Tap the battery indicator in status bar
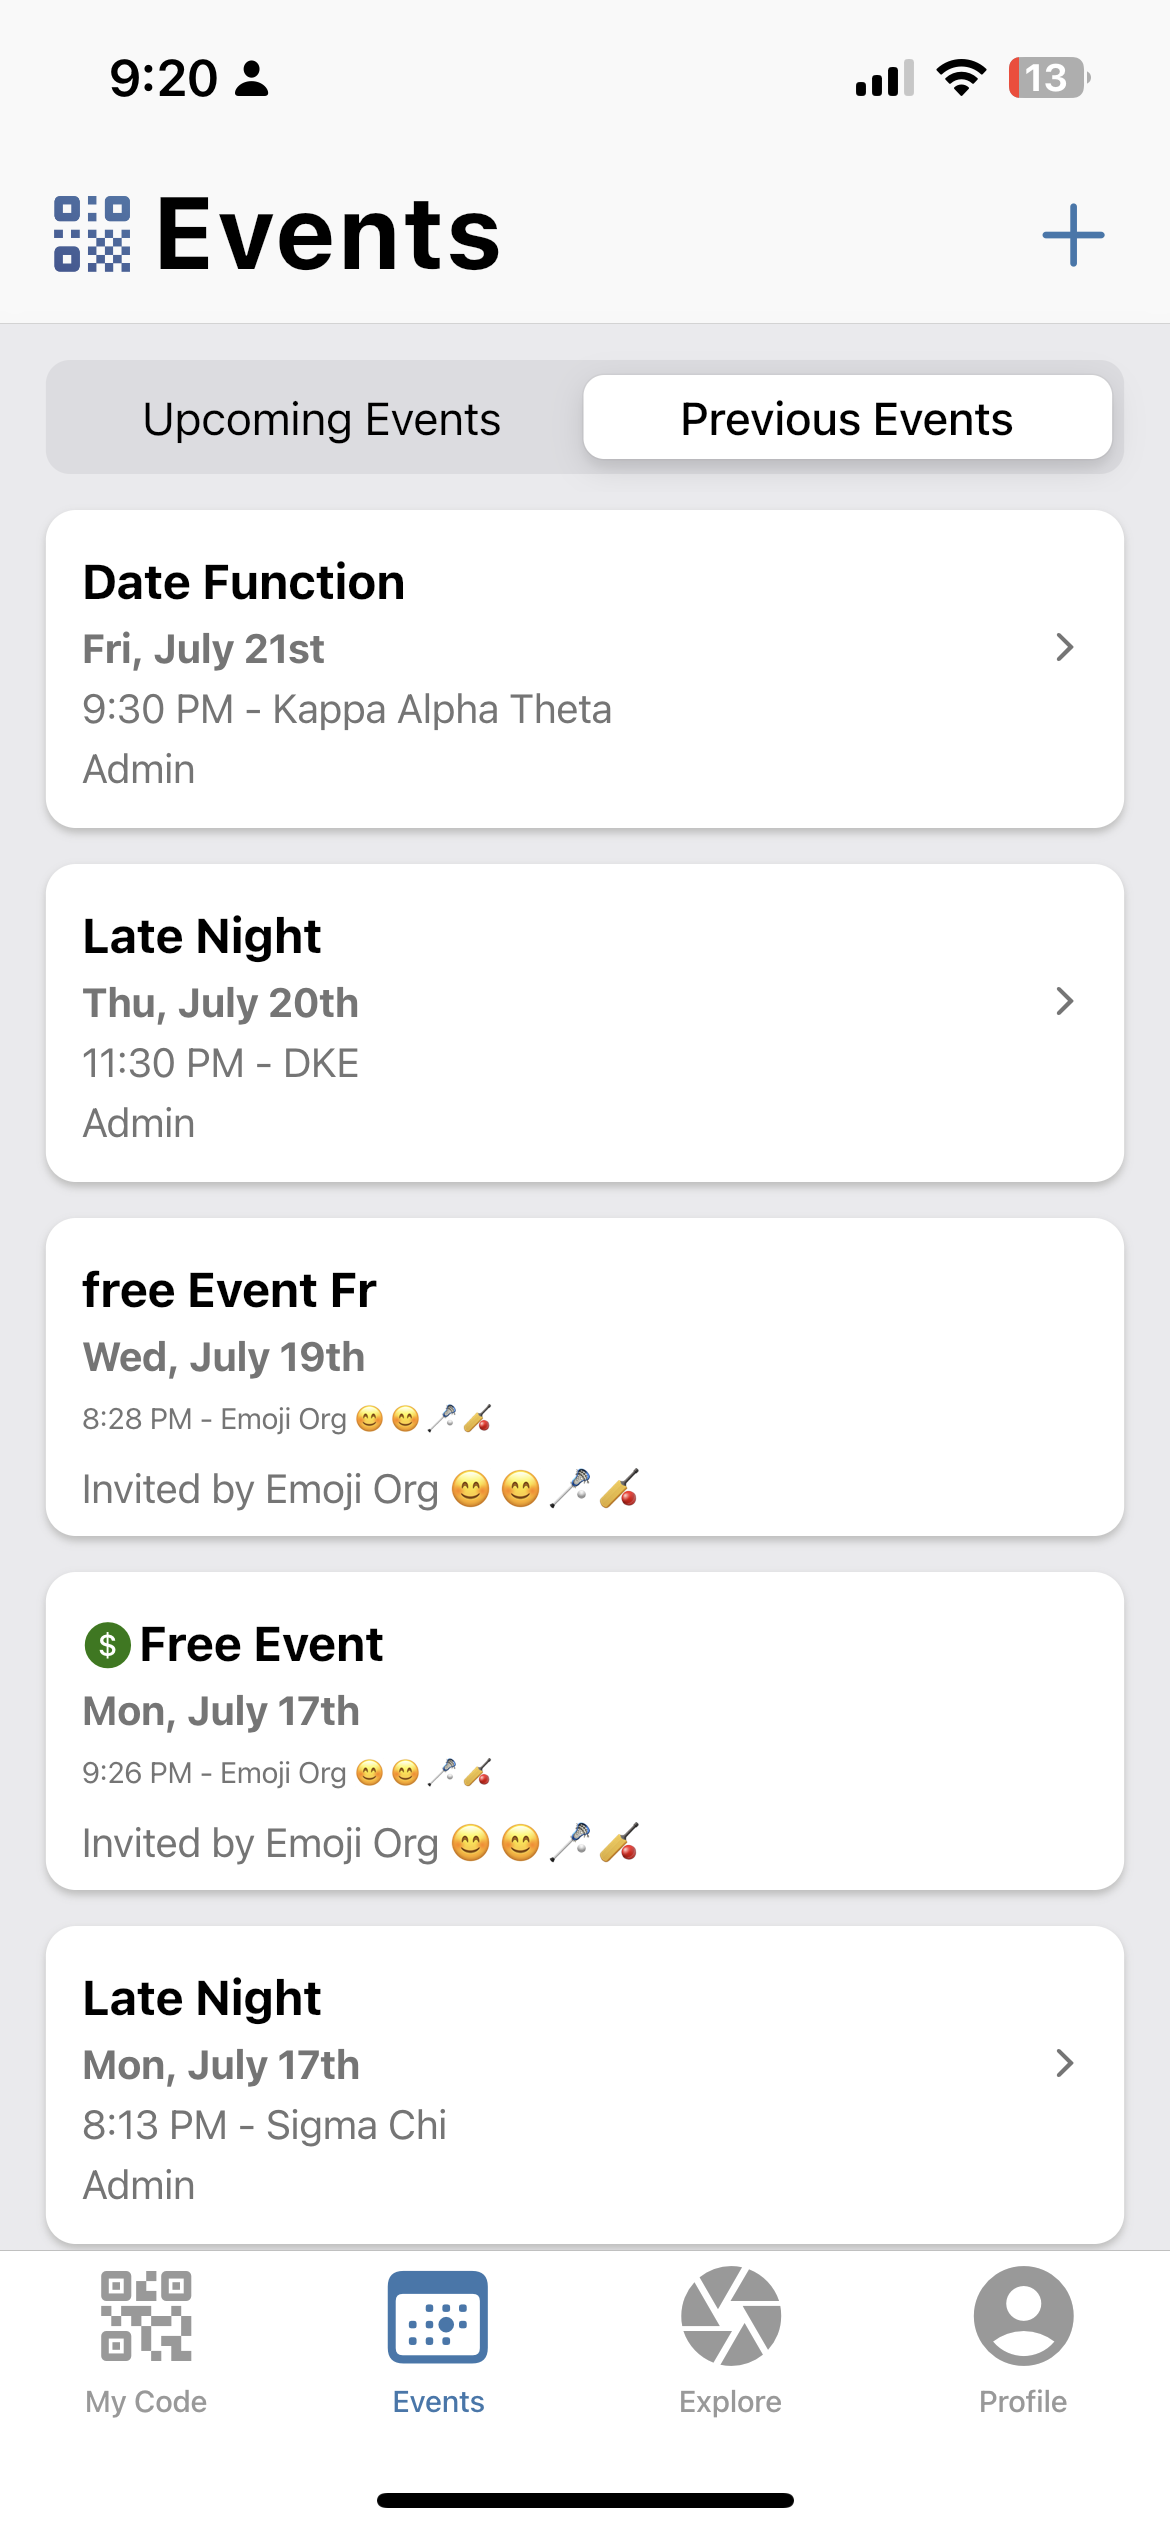 click(1048, 78)
